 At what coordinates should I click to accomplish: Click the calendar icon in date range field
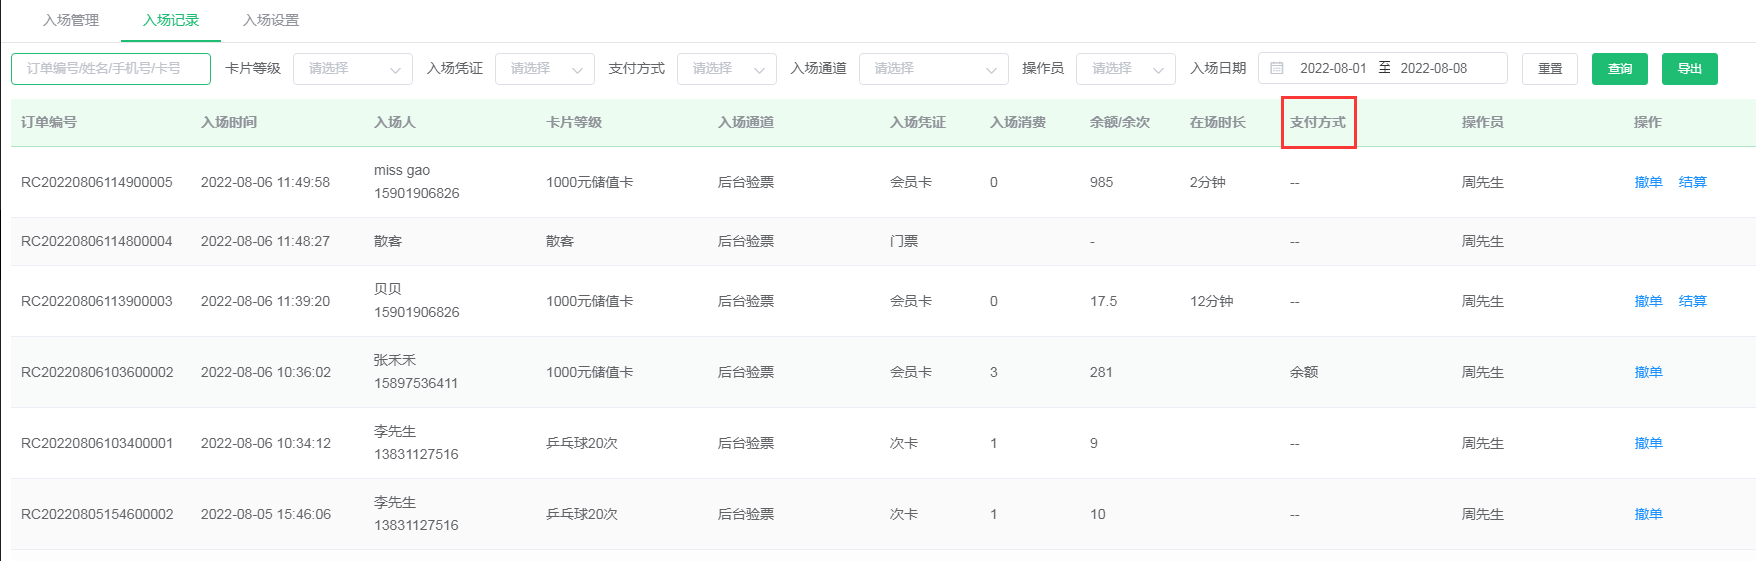pyautogui.click(x=1277, y=68)
